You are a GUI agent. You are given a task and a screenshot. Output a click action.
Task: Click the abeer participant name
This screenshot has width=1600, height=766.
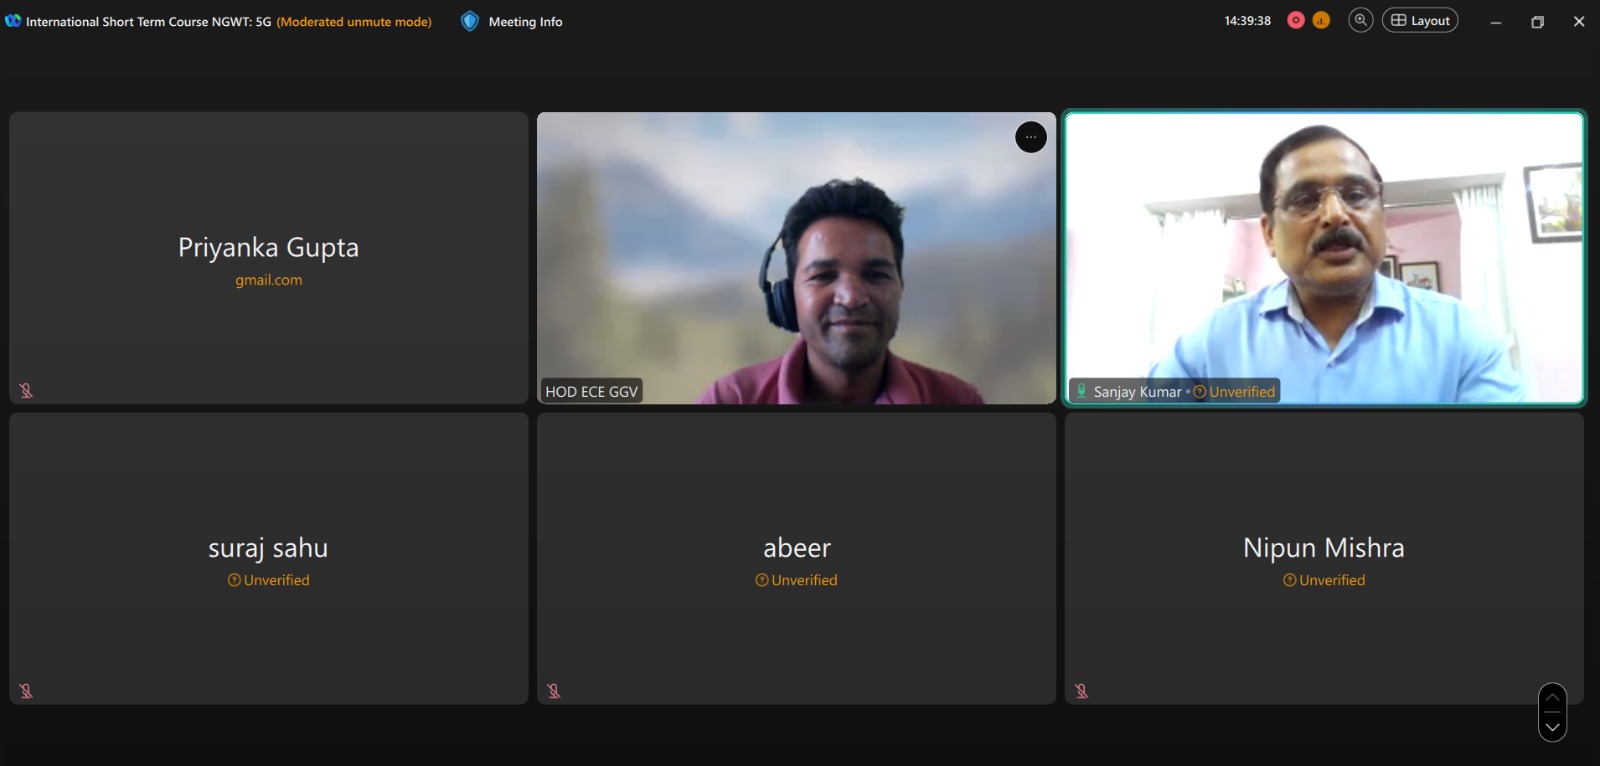(x=796, y=548)
